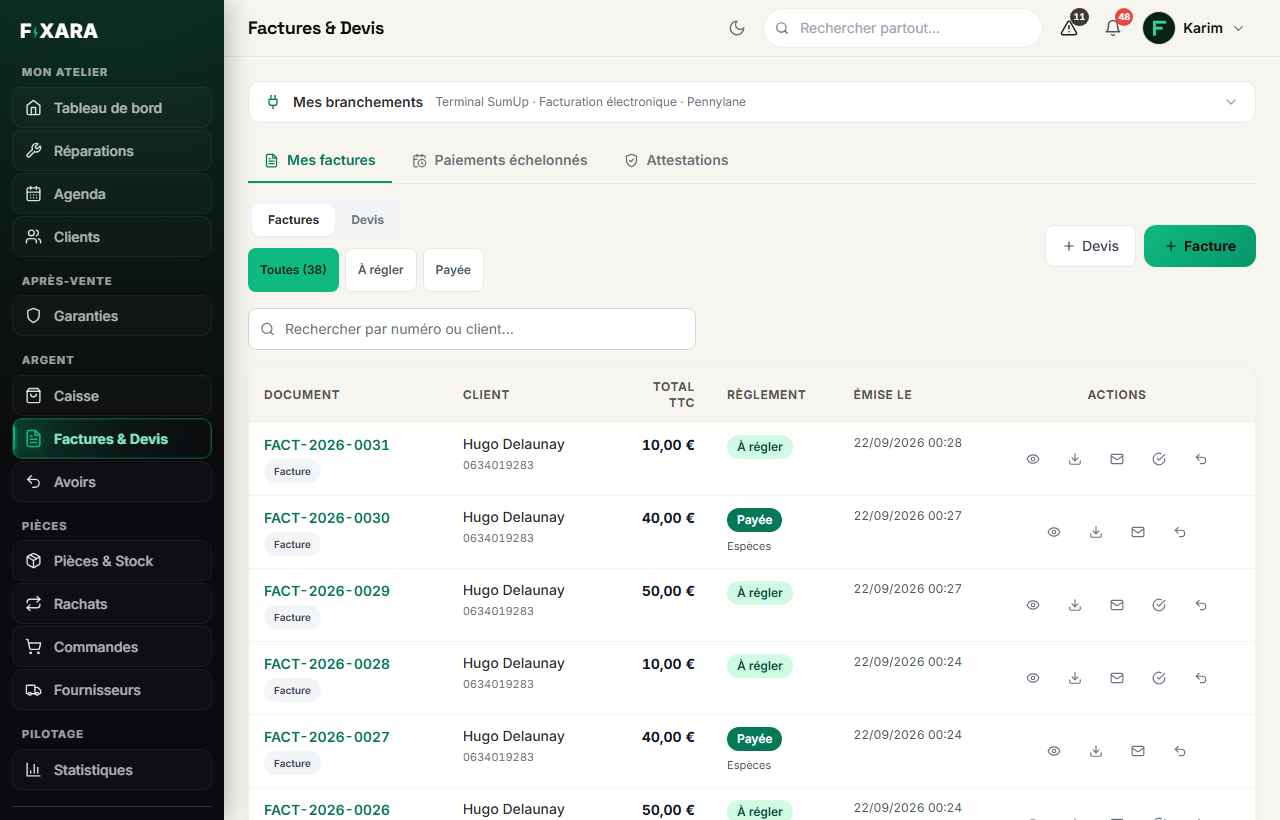Toggle dark mode with the moon icon
Viewport: 1280px width, 820px height.
pyautogui.click(x=737, y=28)
